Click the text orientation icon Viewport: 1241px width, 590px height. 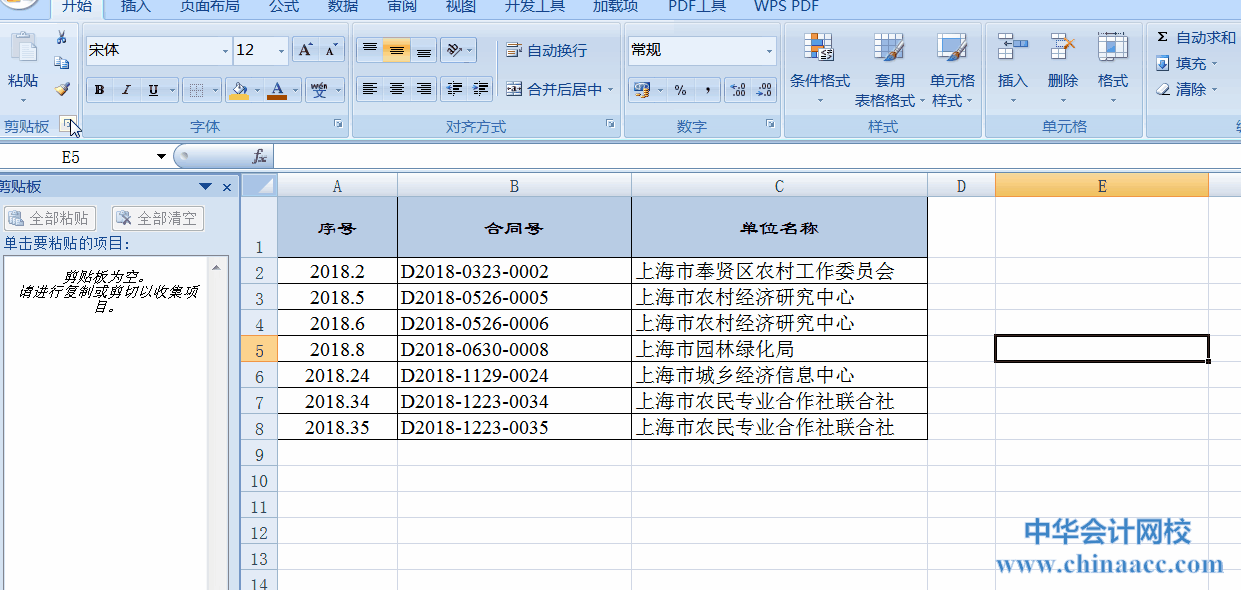pyautogui.click(x=453, y=50)
